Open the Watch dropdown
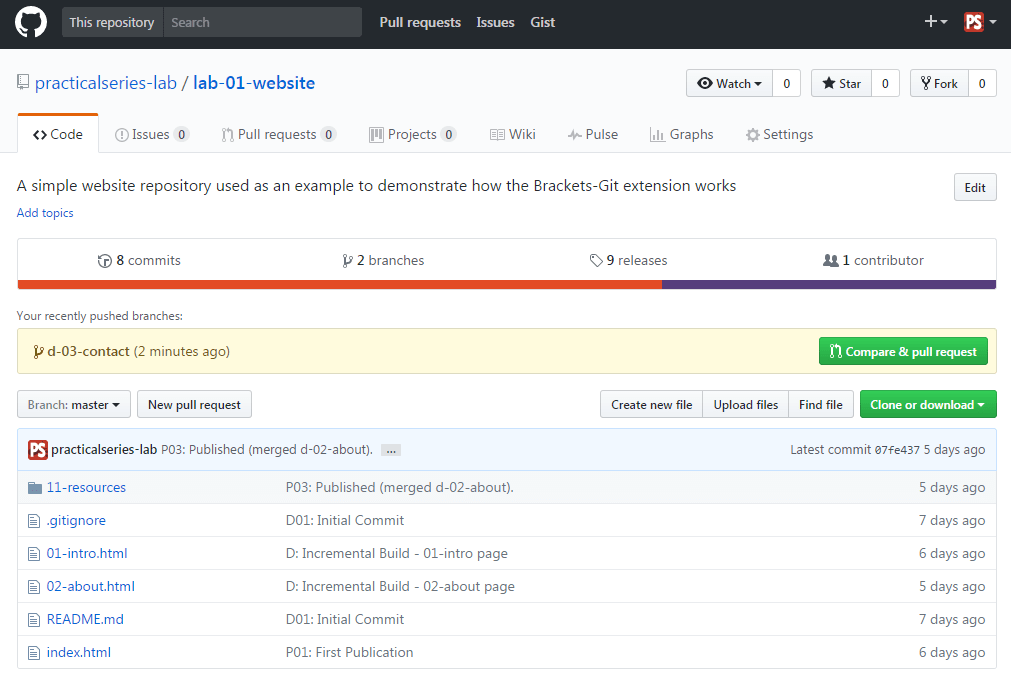The height and width of the screenshot is (674, 1011). coord(729,83)
